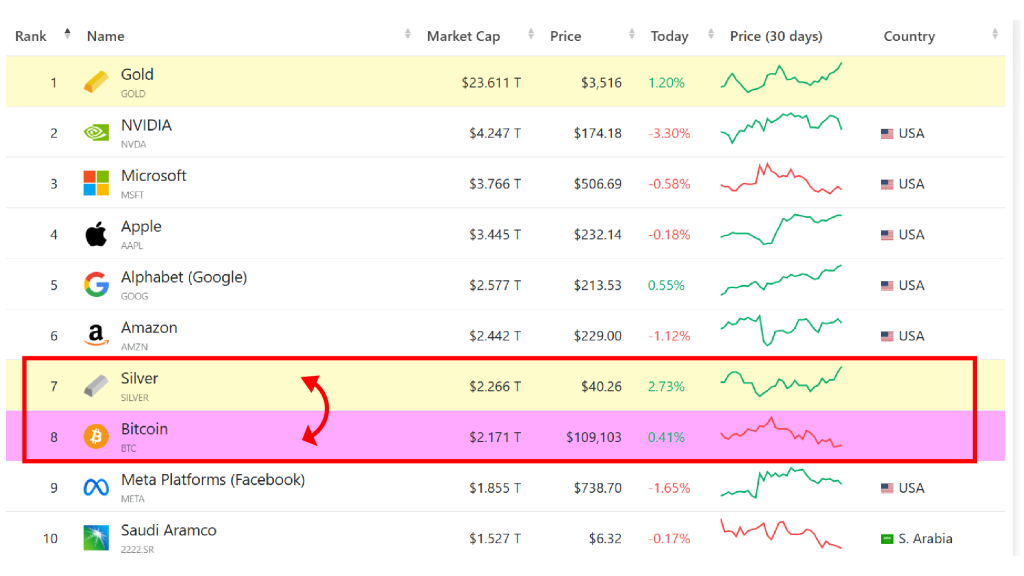
Task: Open the Amazon company link
Action: (149, 328)
